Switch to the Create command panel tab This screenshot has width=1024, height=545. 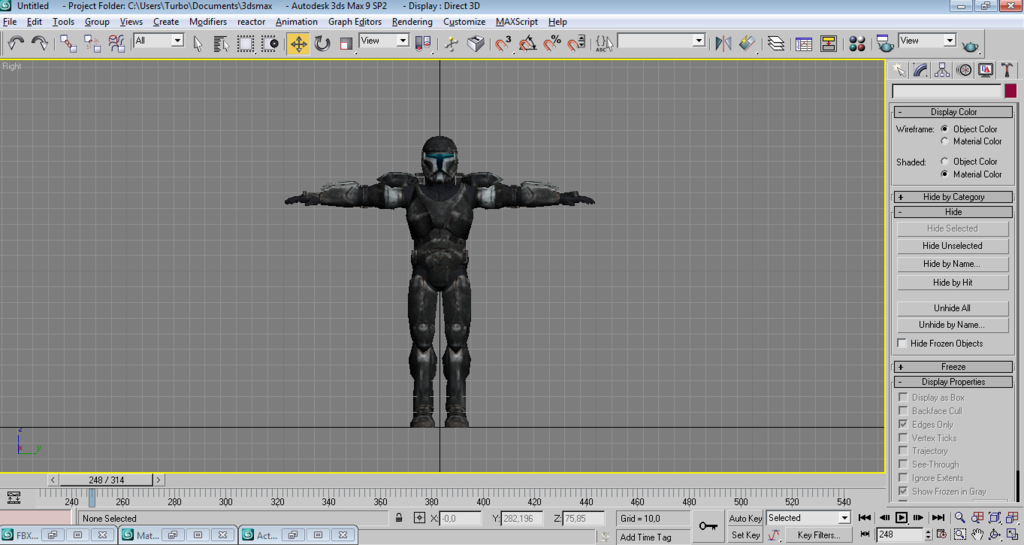click(x=899, y=70)
